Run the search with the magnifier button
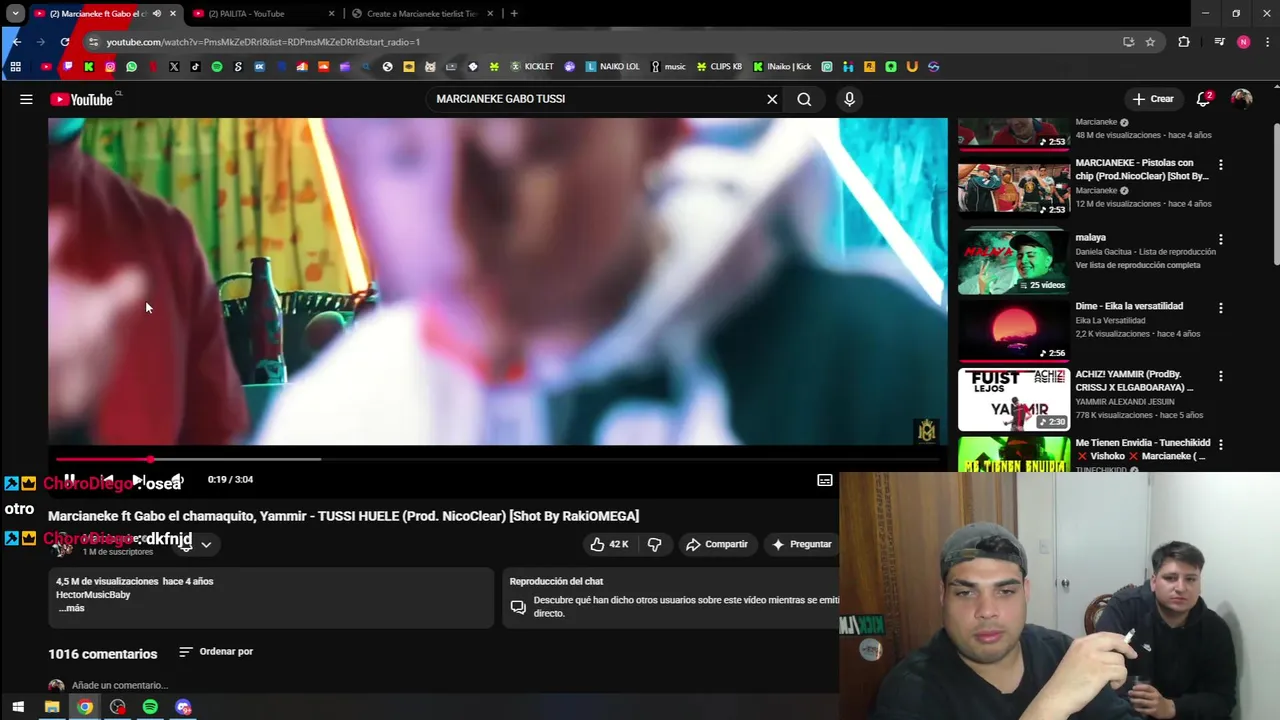1280x720 pixels. [x=804, y=99]
